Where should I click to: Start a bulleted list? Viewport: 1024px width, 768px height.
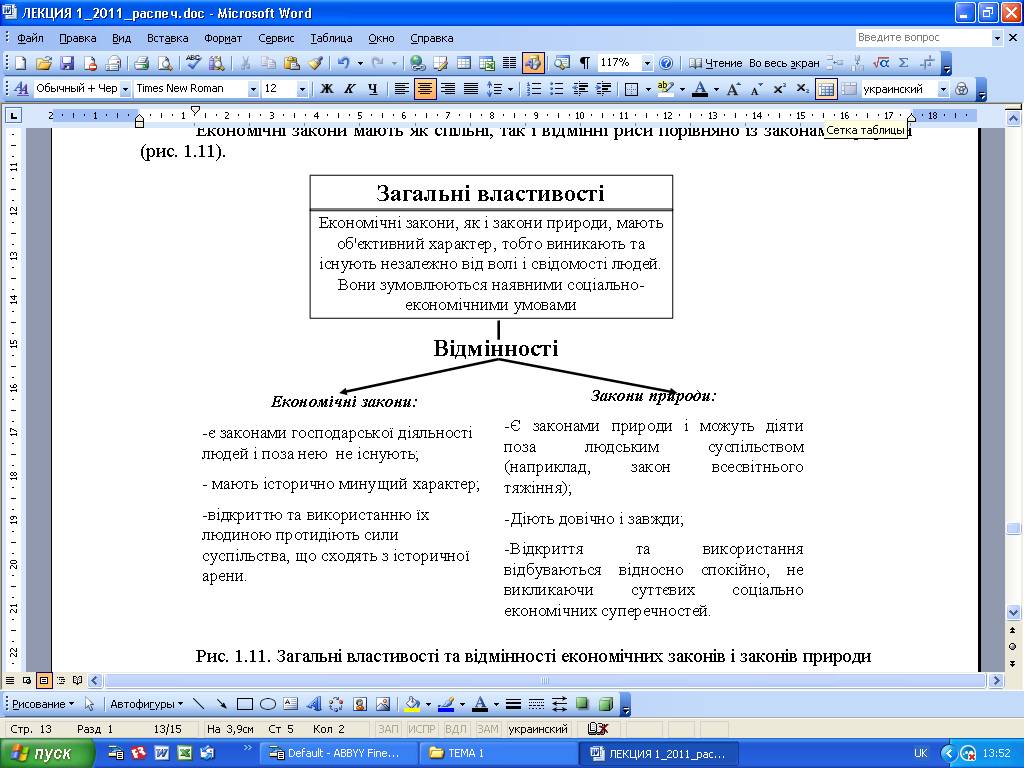coord(557,89)
